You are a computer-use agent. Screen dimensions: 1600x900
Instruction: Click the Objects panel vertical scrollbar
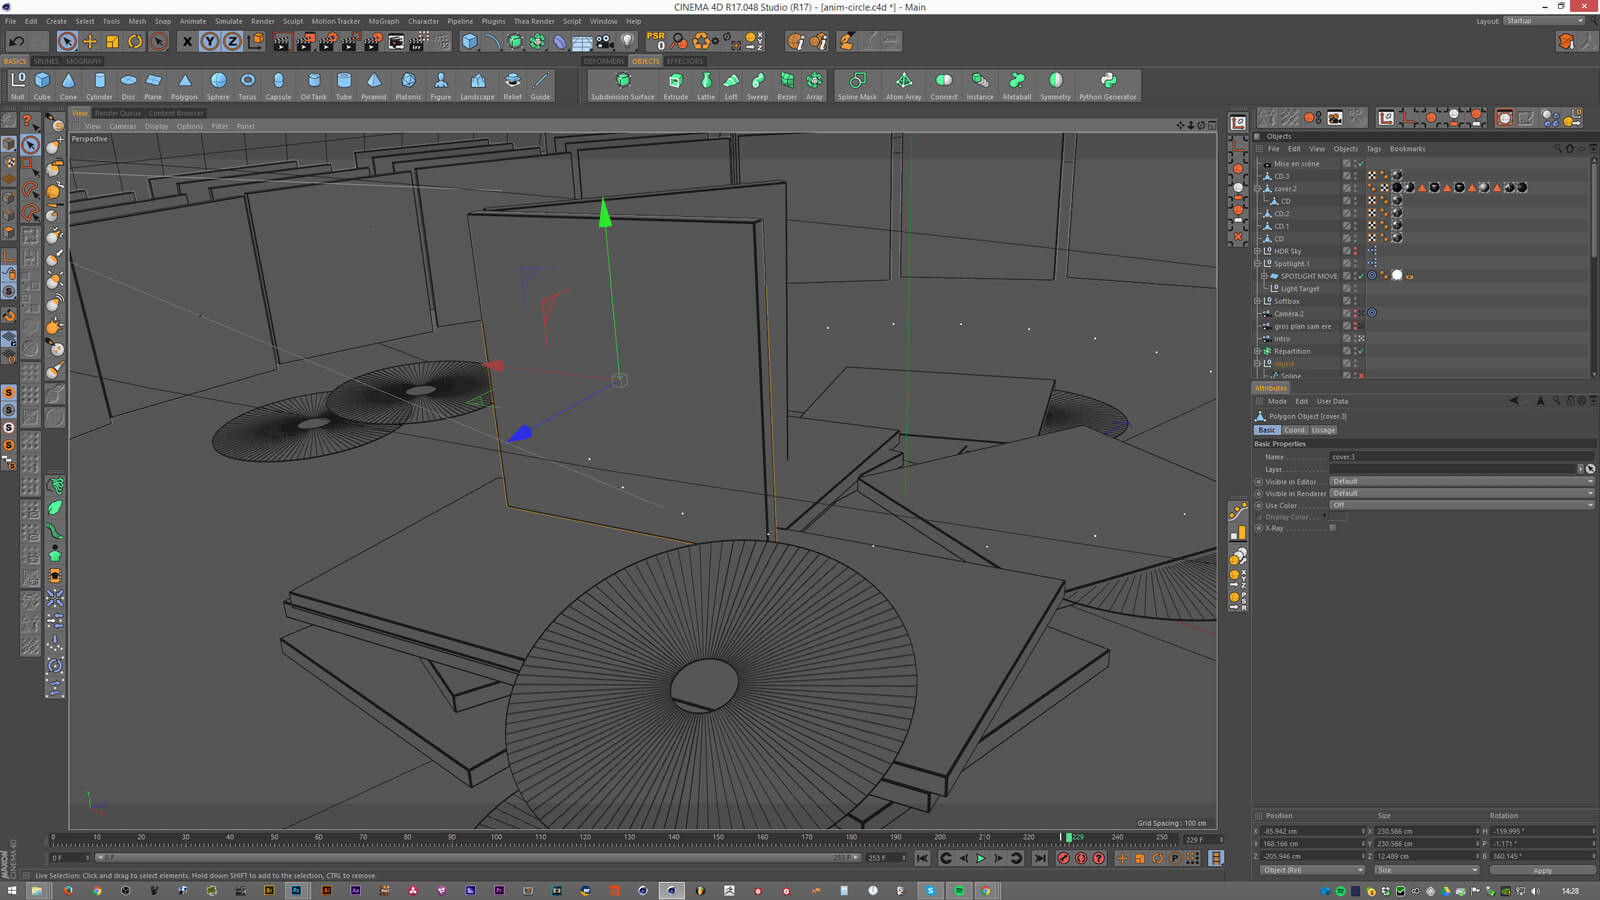tap(1594, 210)
